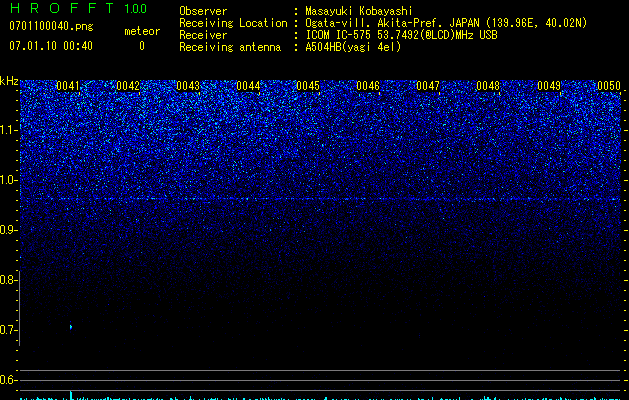This screenshot has height=400, width=629.
Task: Select the name Masayuki Kobayashi
Action: [x=359, y=11]
